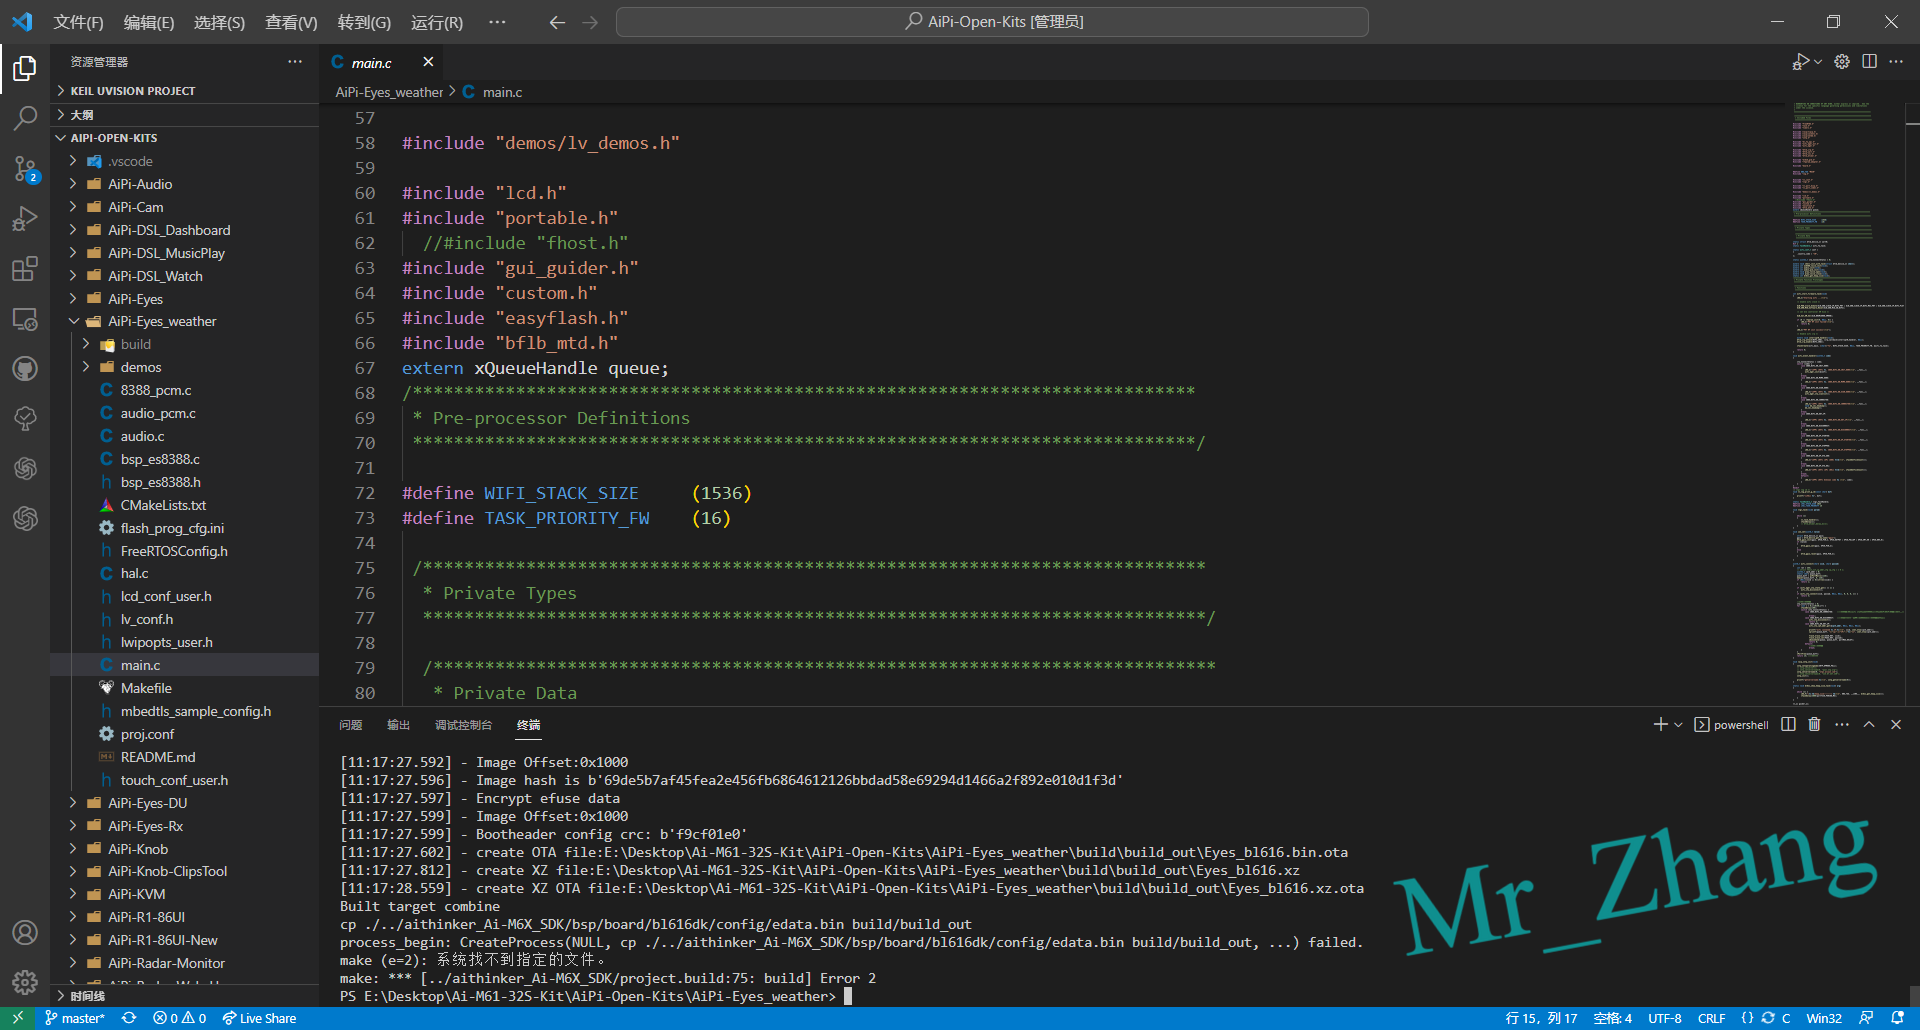This screenshot has height=1030, width=1920.
Task: Switch to the 输出 output tab
Action: pyautogui.click(x=399, y=725)
